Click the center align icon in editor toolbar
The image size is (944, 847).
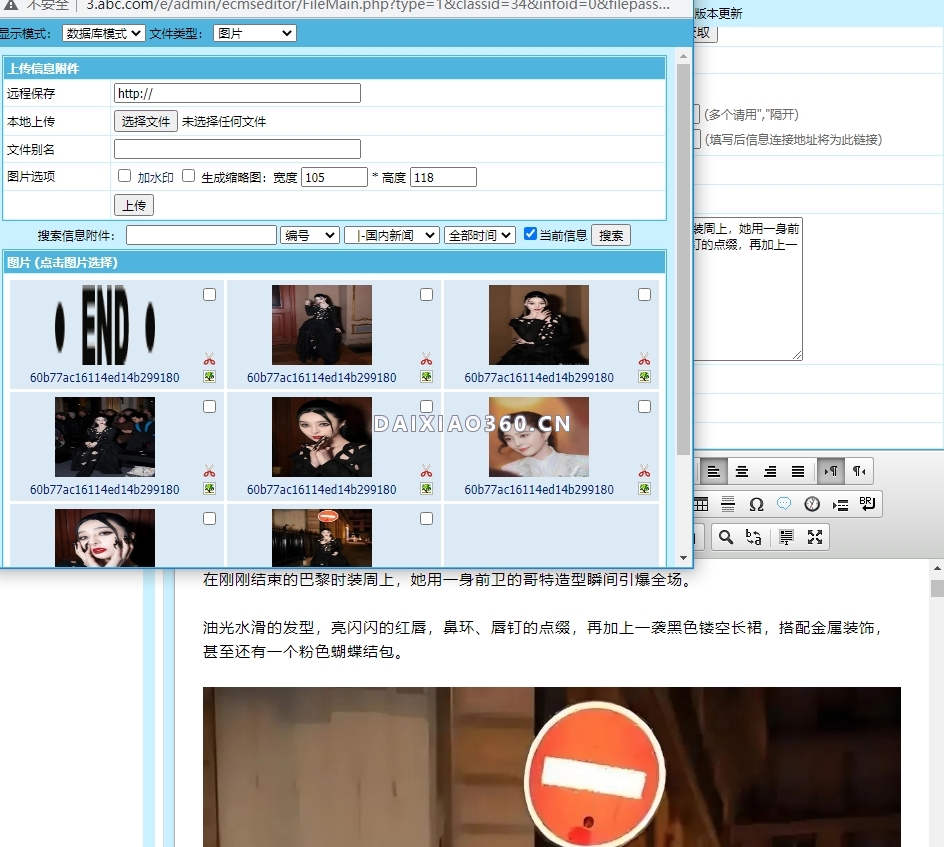tap(742, 471)
